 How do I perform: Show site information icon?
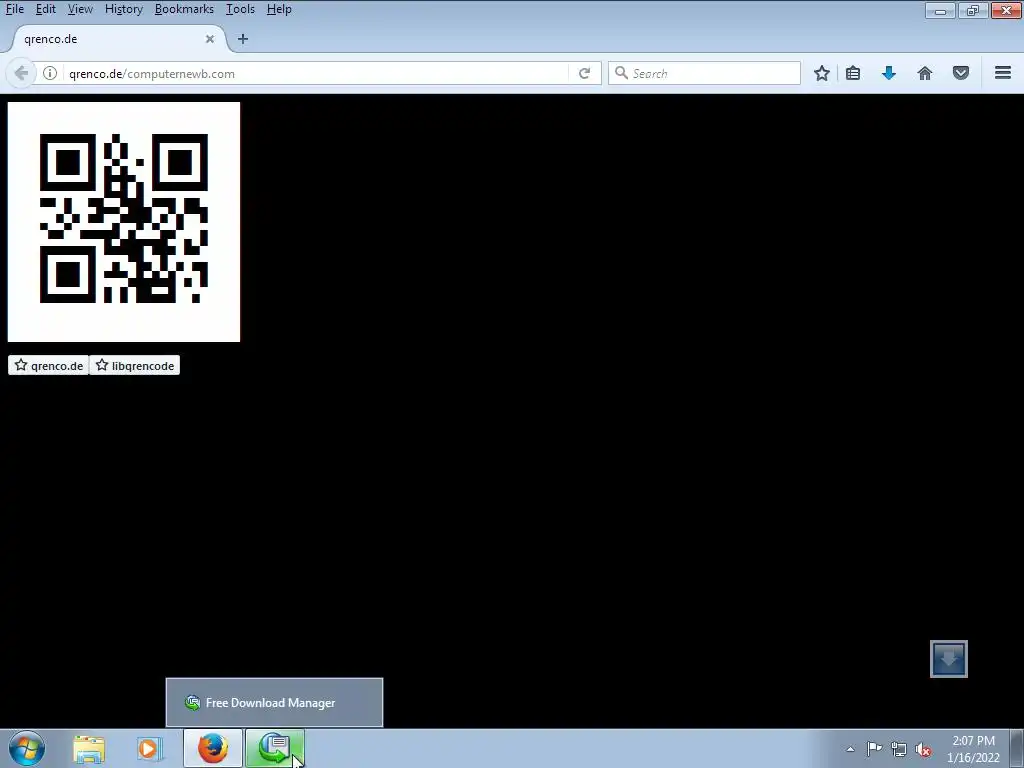(50, 73)
